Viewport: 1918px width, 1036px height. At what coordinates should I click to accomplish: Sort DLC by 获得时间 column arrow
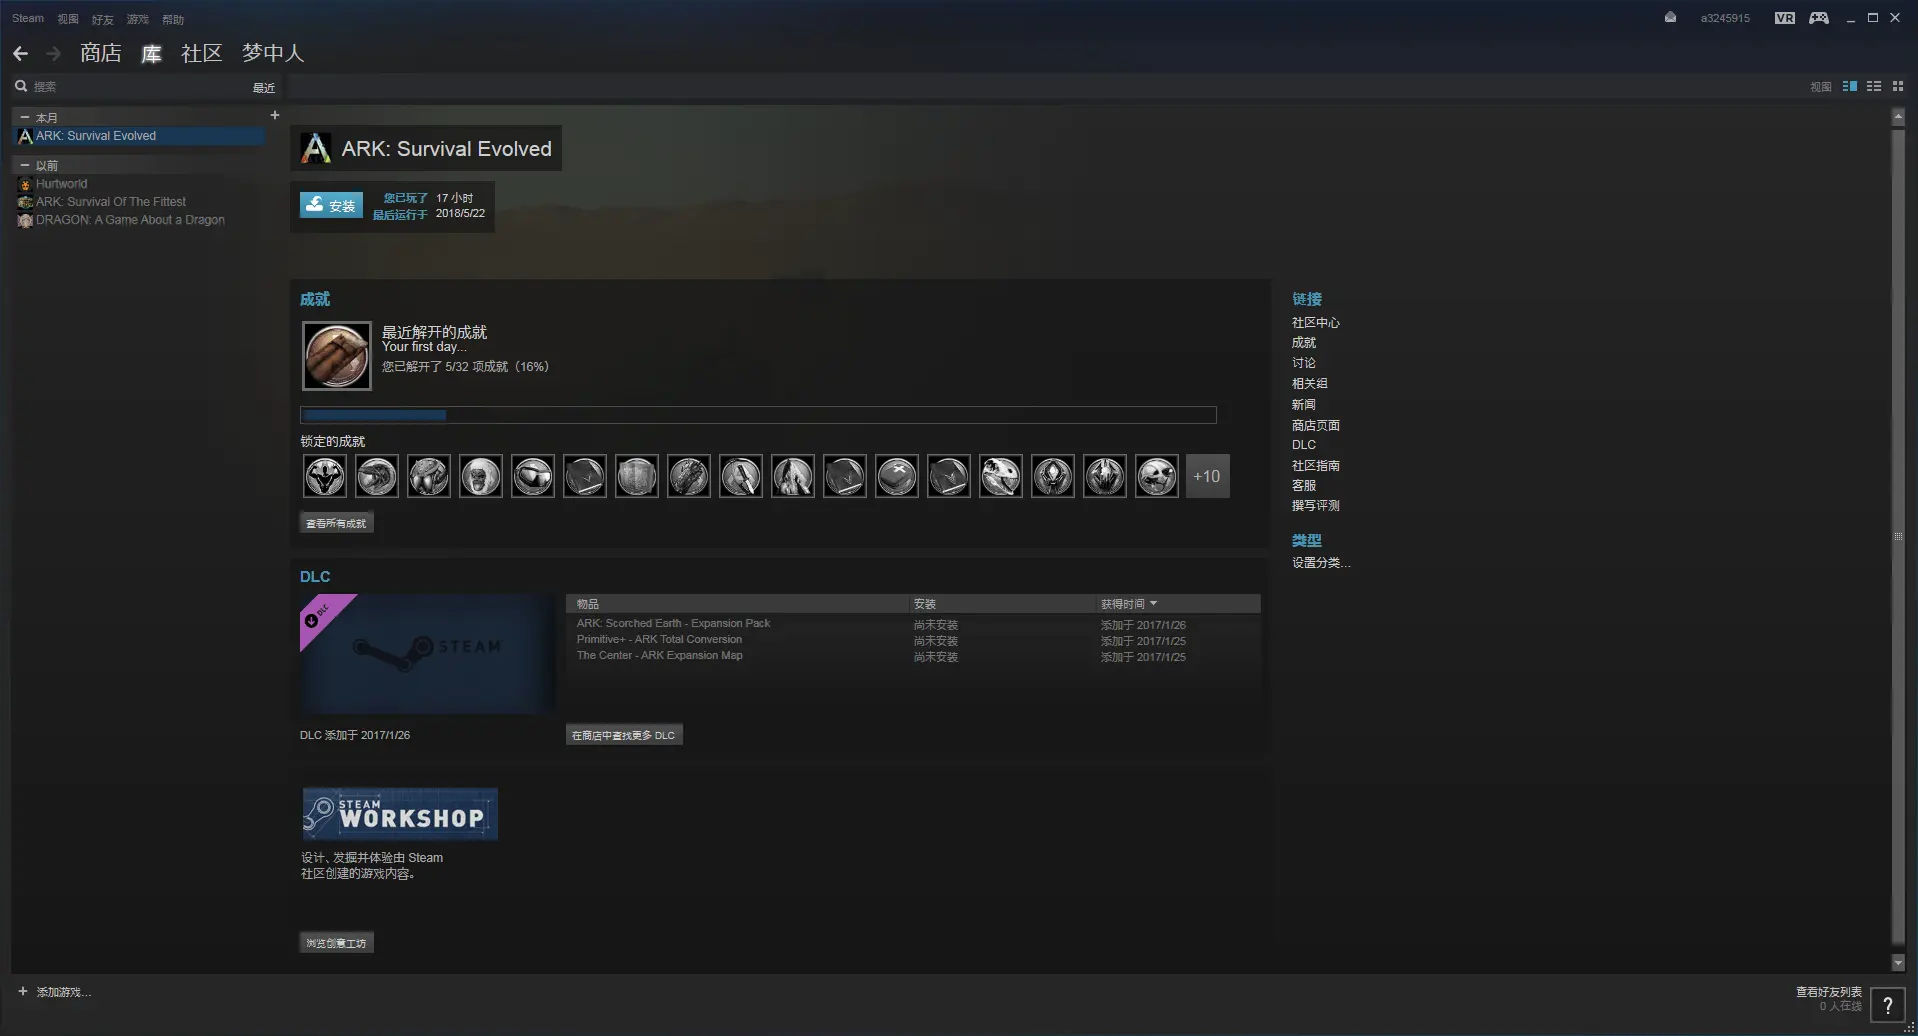1153,604
